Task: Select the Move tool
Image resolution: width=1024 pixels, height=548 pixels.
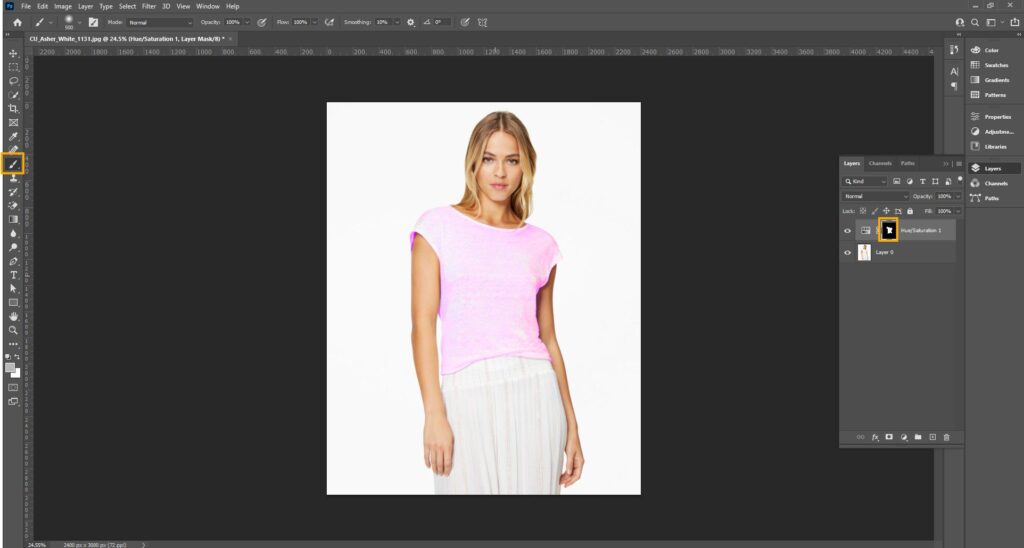Action: (13, 54)
